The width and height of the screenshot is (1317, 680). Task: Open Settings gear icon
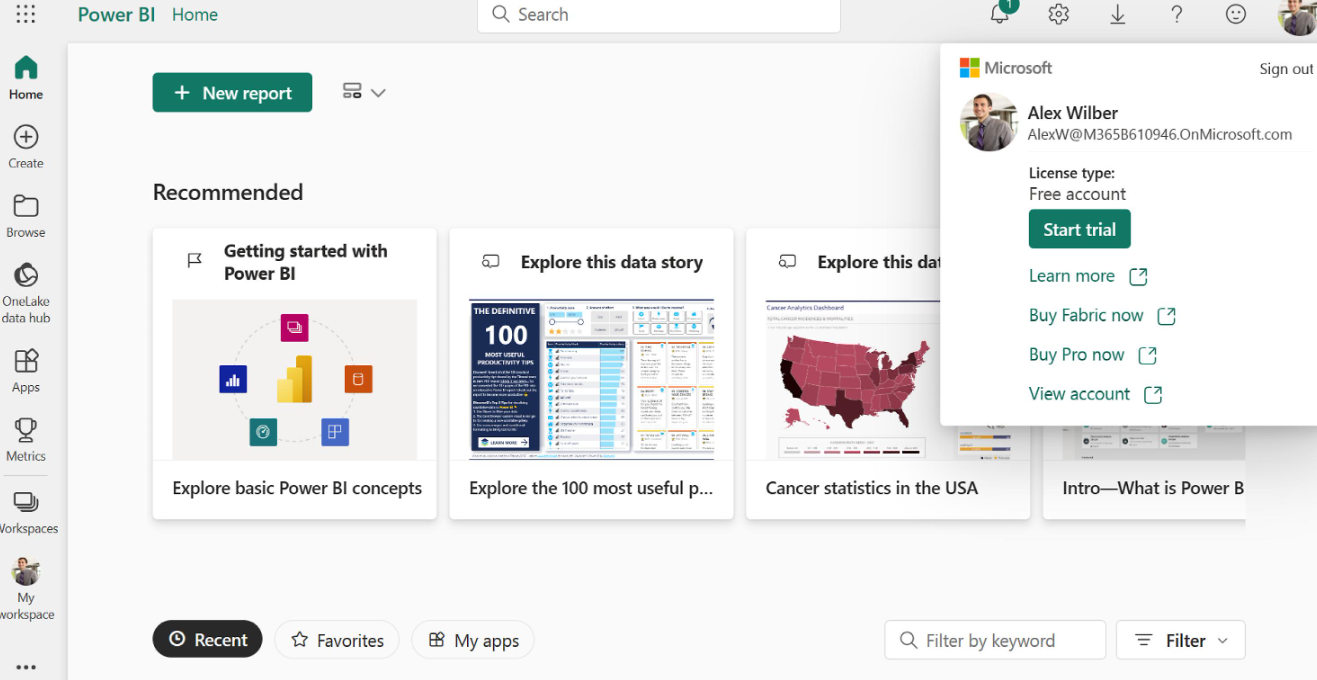click(x=1059, y=14)
